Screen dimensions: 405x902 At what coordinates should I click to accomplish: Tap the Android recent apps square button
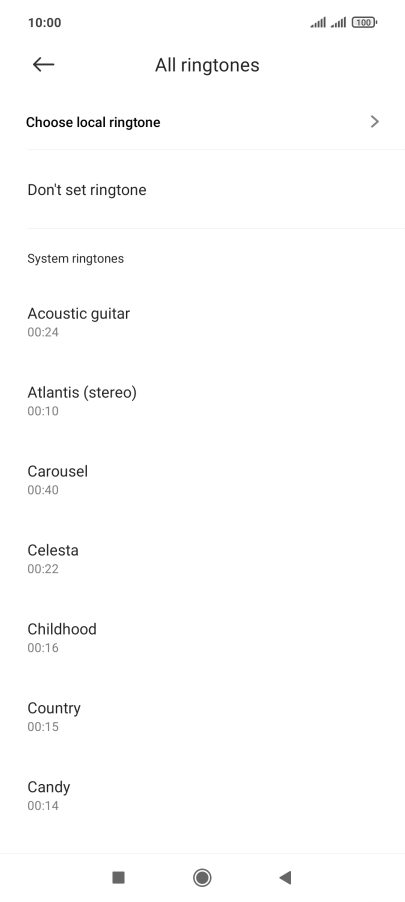tap(118, 877)
